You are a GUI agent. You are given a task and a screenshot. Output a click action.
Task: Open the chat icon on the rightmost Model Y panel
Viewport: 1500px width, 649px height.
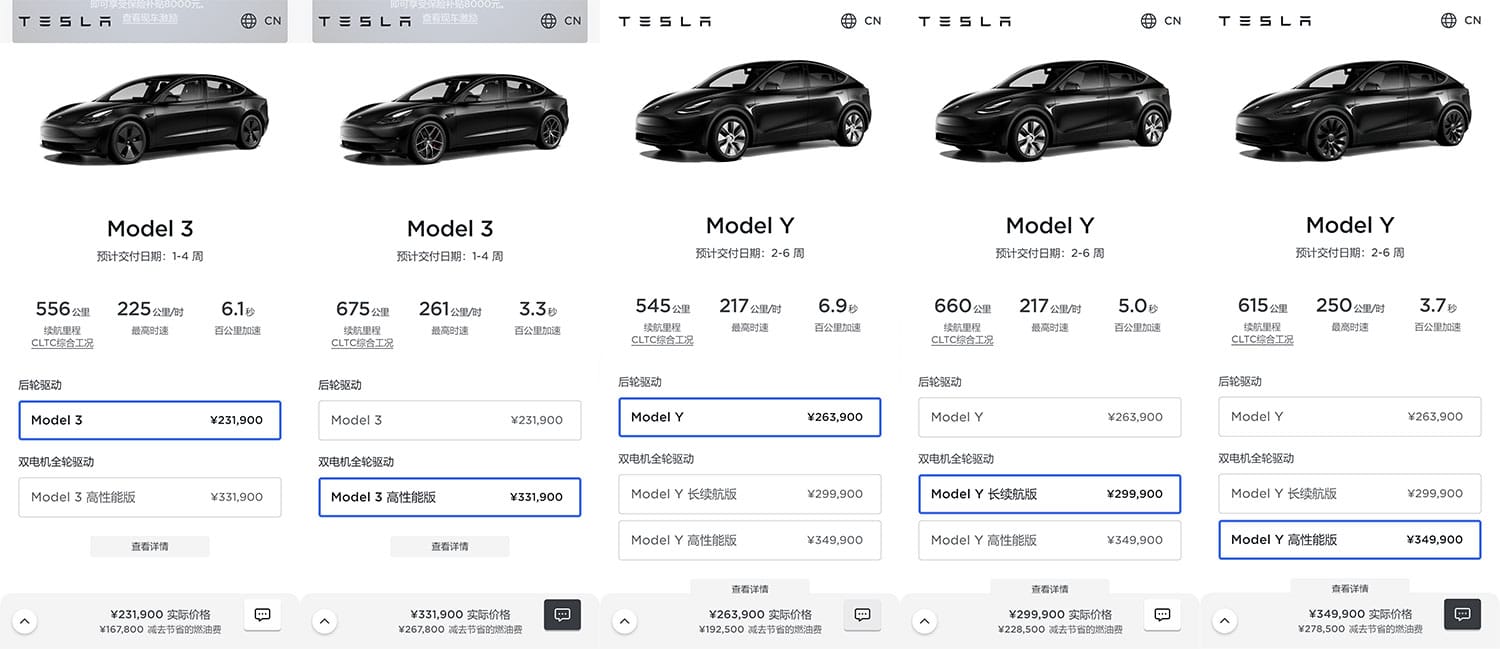tap(1461, 614)
